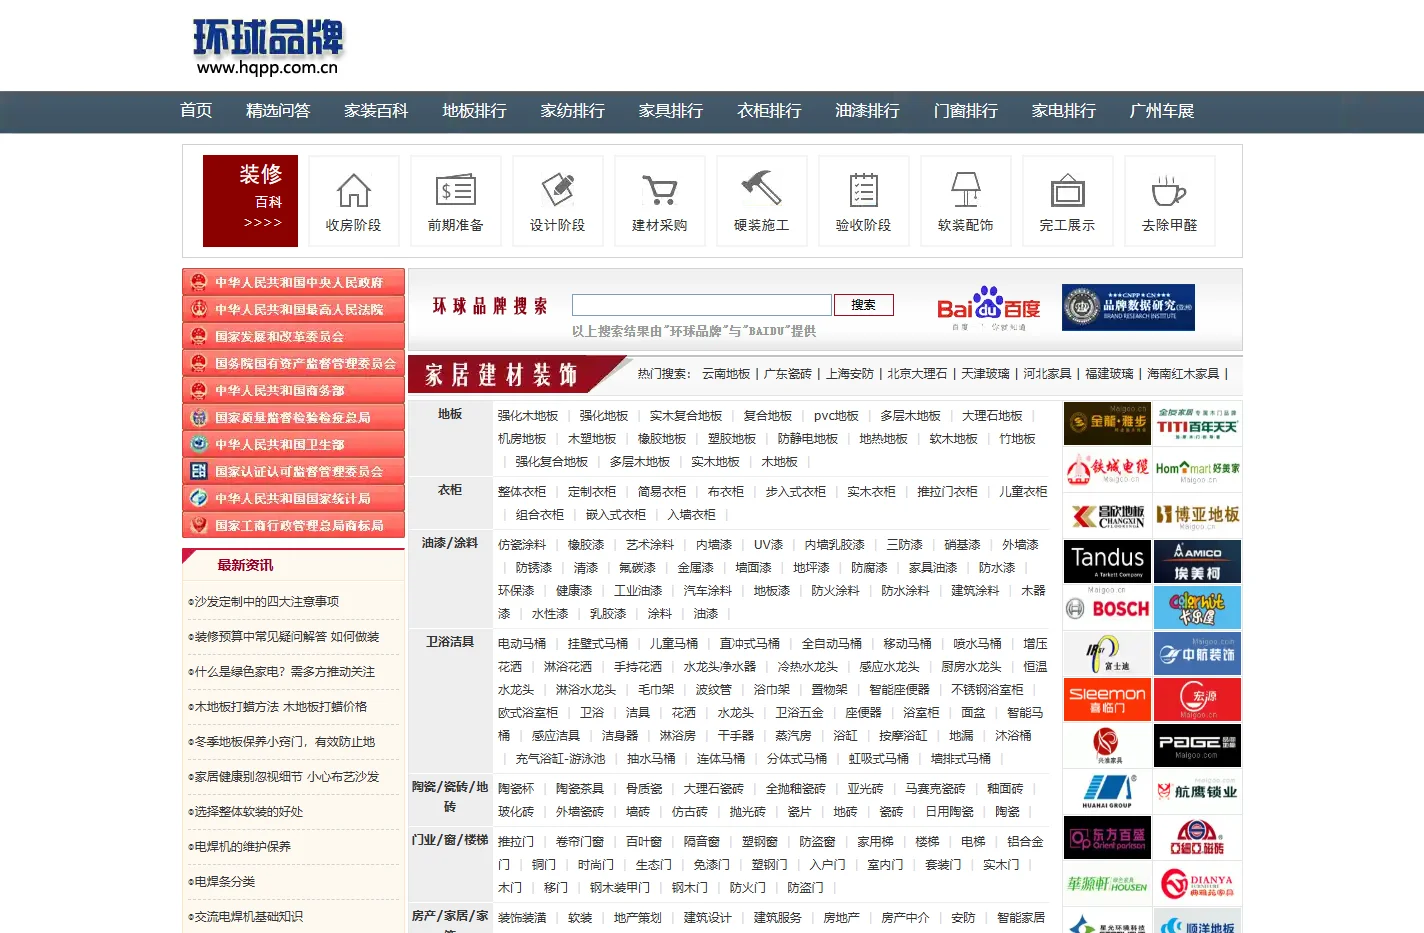Image resolution: width=1424 pixels, height=933 pixels.
Task: Open 国家工商行政管理总局商标局 link
Action: 293,525
